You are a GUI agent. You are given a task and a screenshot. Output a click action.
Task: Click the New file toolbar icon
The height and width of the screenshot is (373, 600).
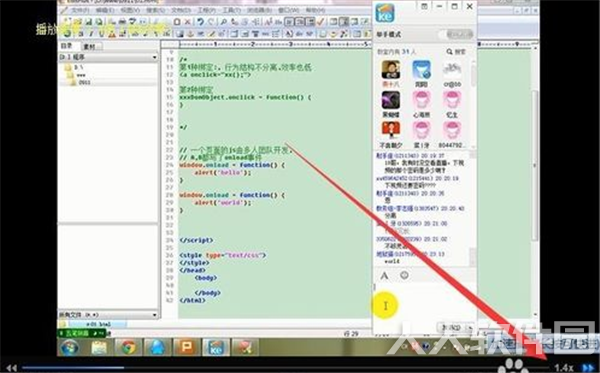coord(67,21)
